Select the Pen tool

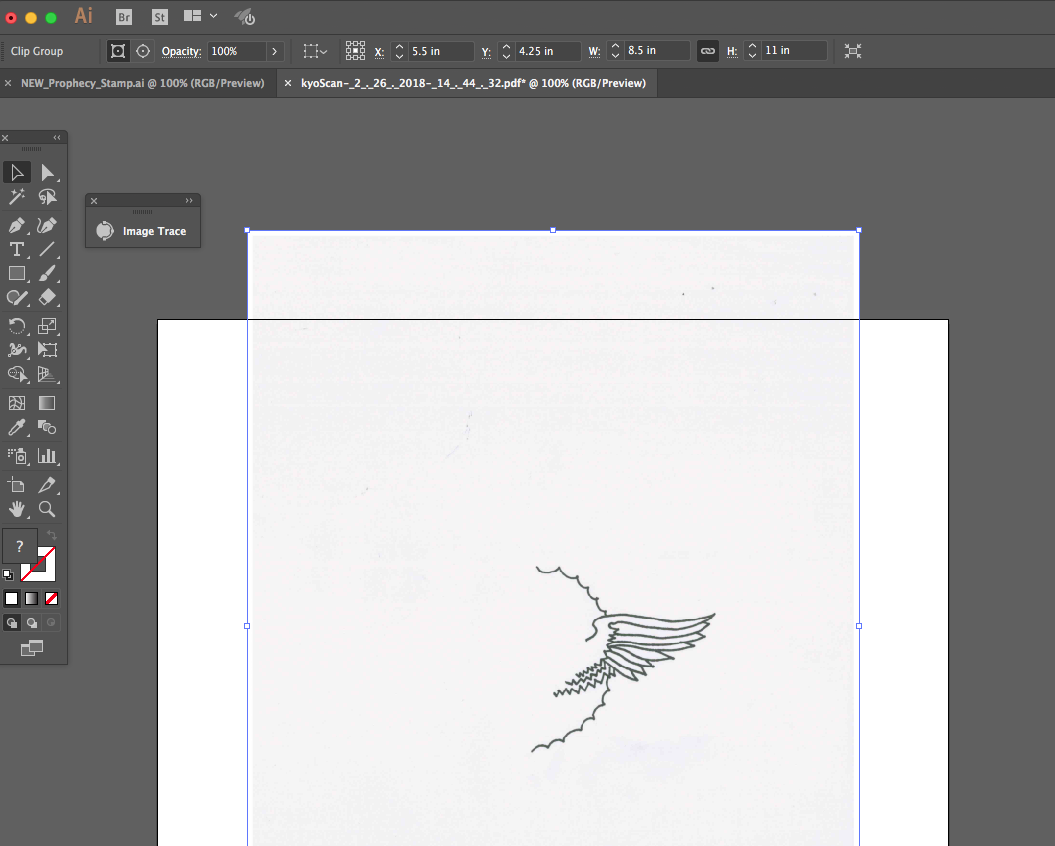16,225
